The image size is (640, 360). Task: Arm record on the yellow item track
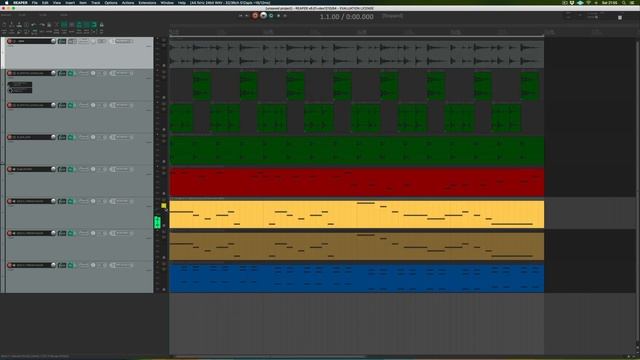(x=9, y=201)
